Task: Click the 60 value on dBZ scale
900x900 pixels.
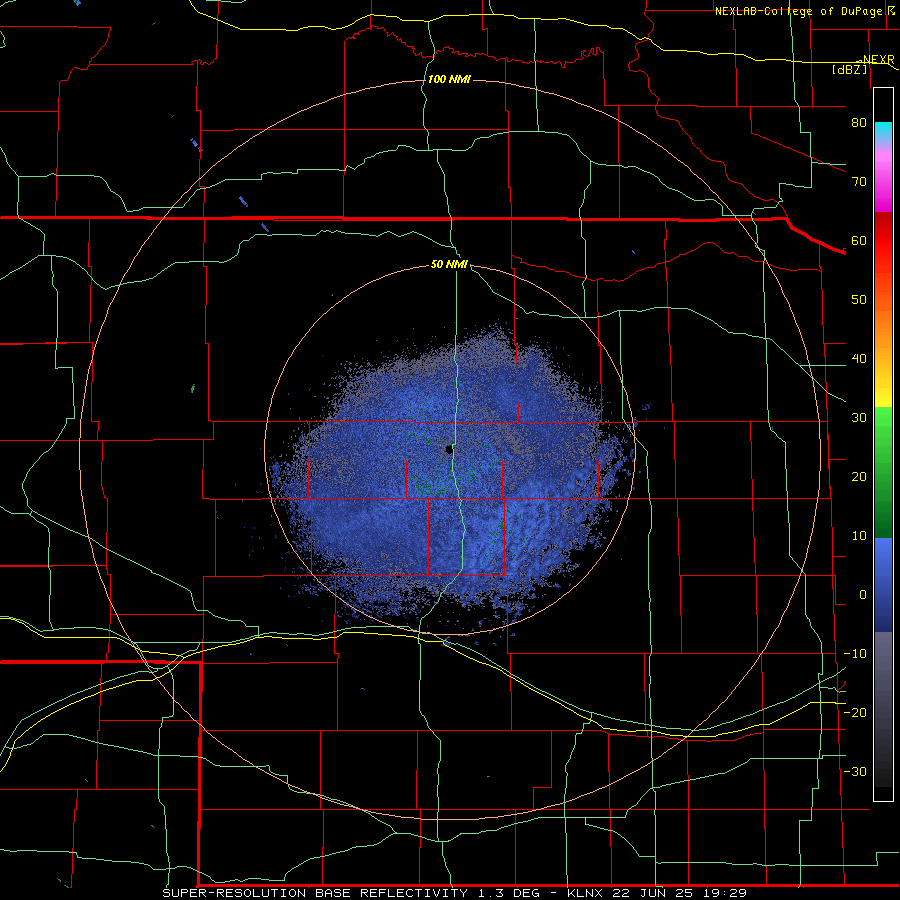Action: [859, 240]
